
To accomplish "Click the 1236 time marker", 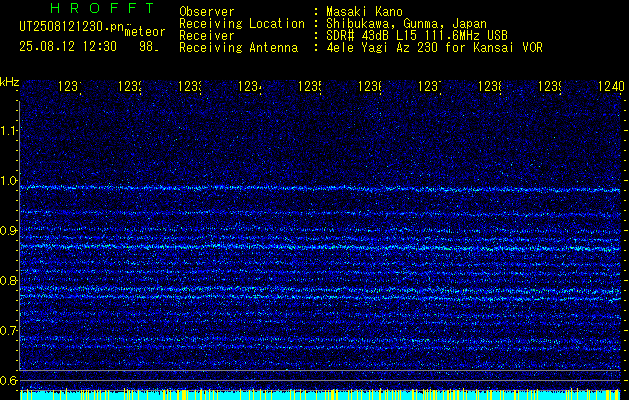I will point(370,87).
